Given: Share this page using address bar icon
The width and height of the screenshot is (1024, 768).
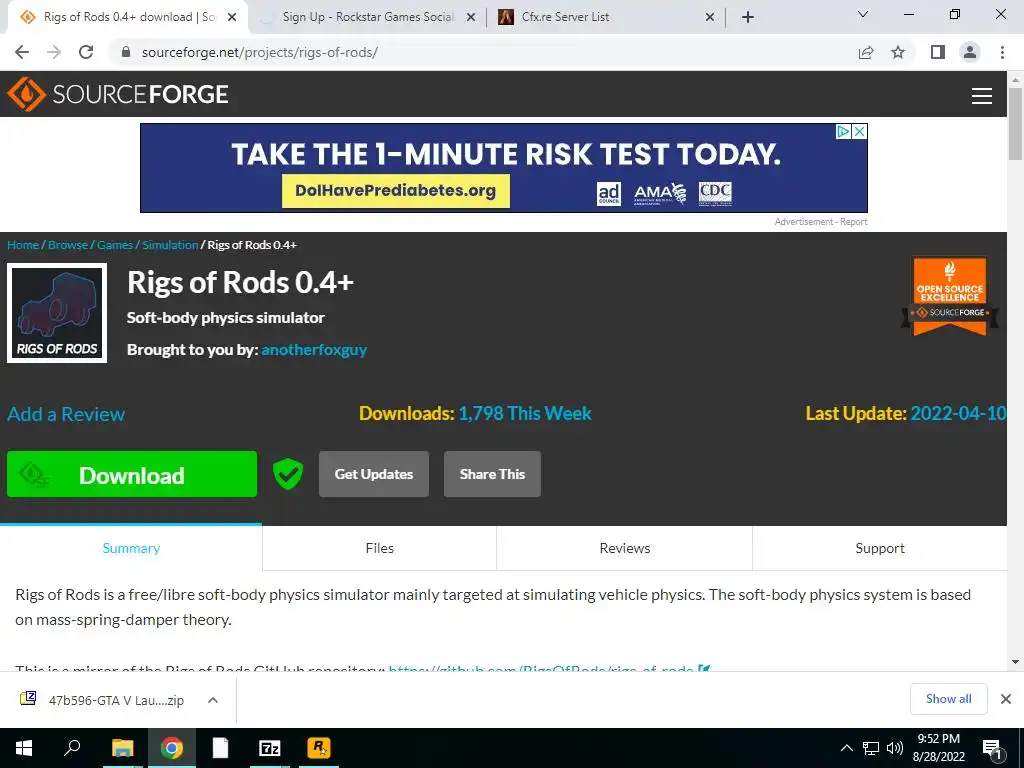Looking at the screenshot, I should tap(866, 52).
